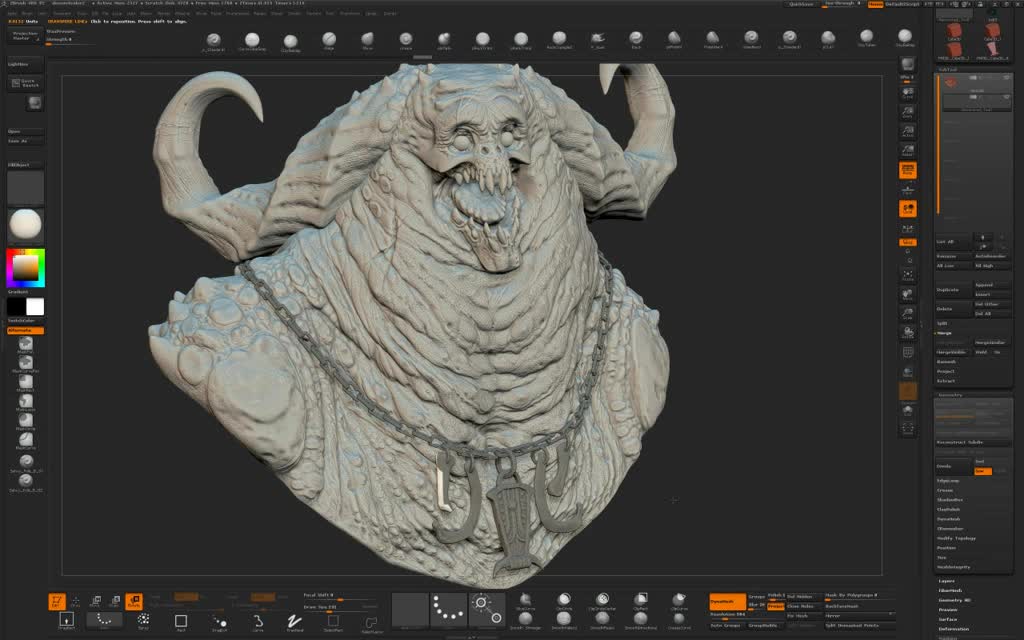Open the Geometry HD palette section
This screenshot has width=1024, height=640.
click(x=954, y=600)
